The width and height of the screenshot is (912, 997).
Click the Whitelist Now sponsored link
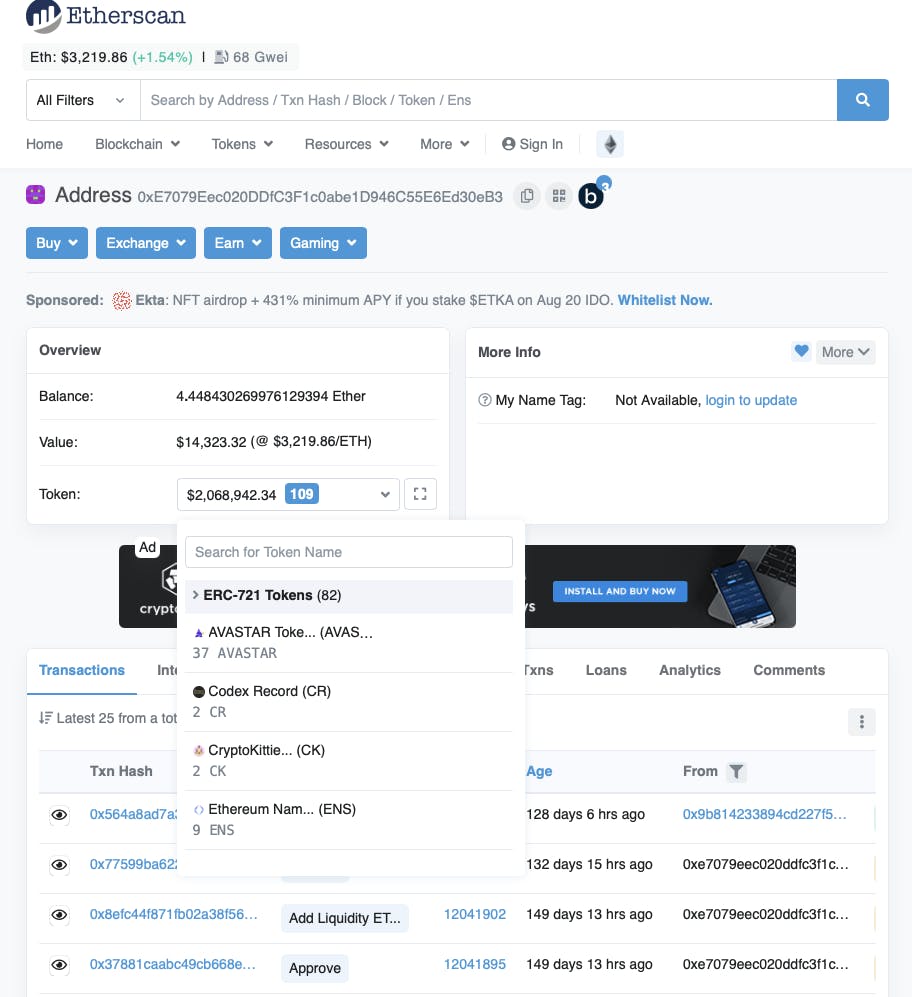(x=665, y=300)
